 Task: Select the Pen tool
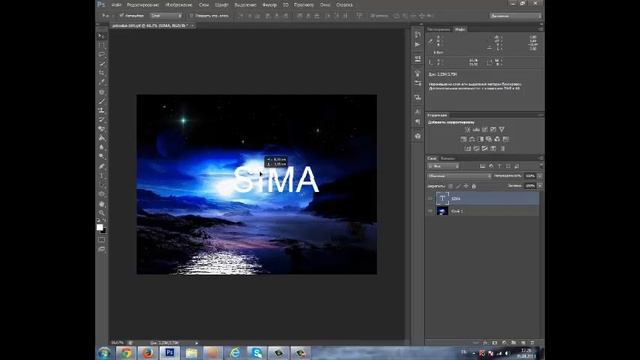(x=102, y=167)
